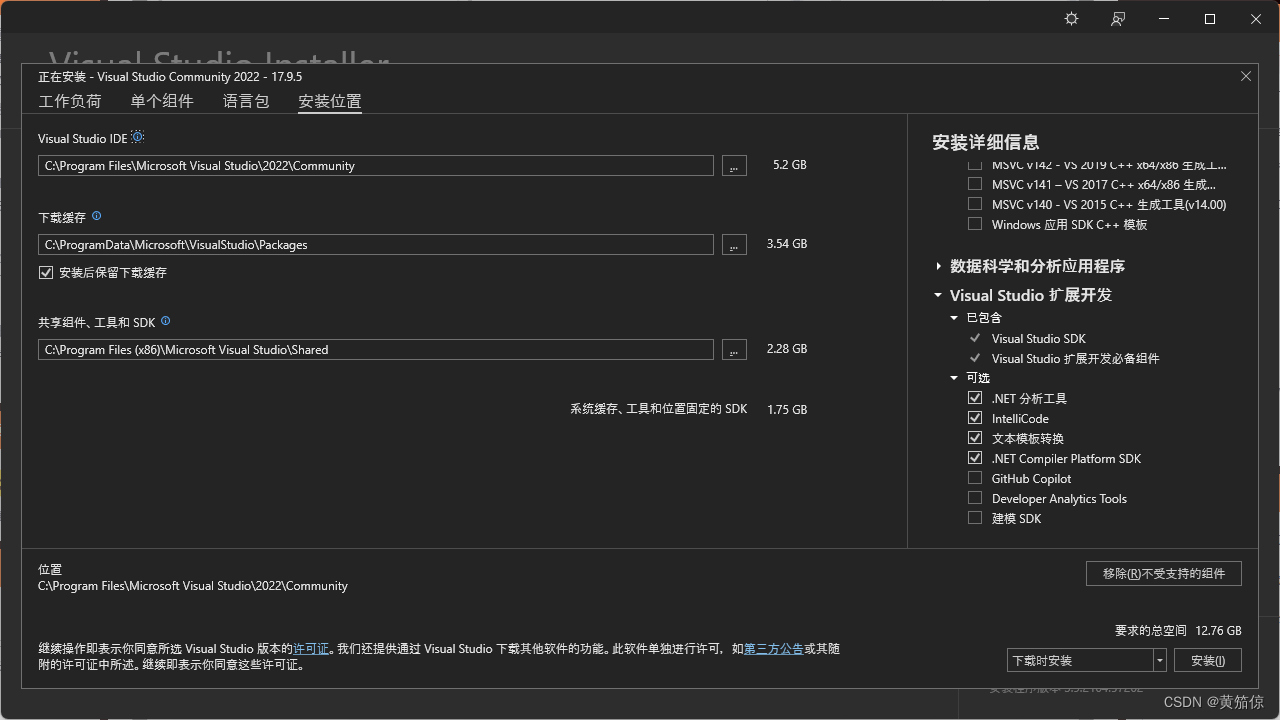Uncheck IntelliCode component

coord(975,418)
